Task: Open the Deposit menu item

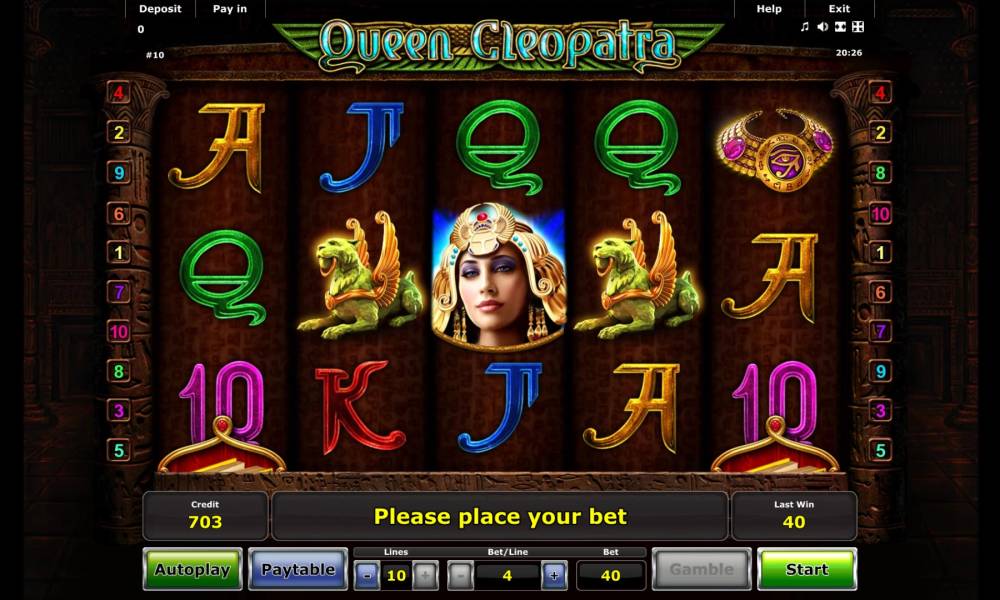Action: click(160, 9)
